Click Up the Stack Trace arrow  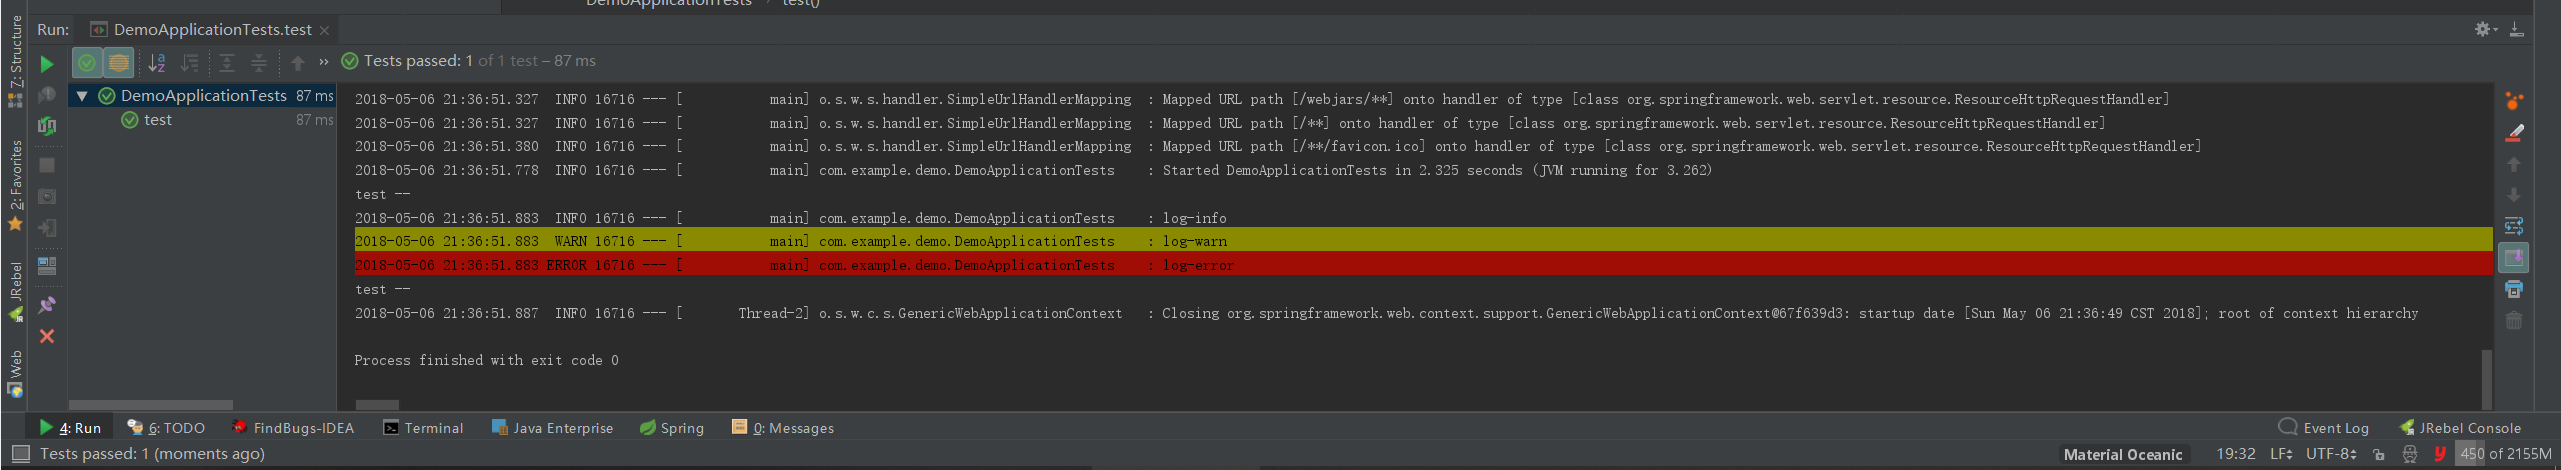point(2514,164)
